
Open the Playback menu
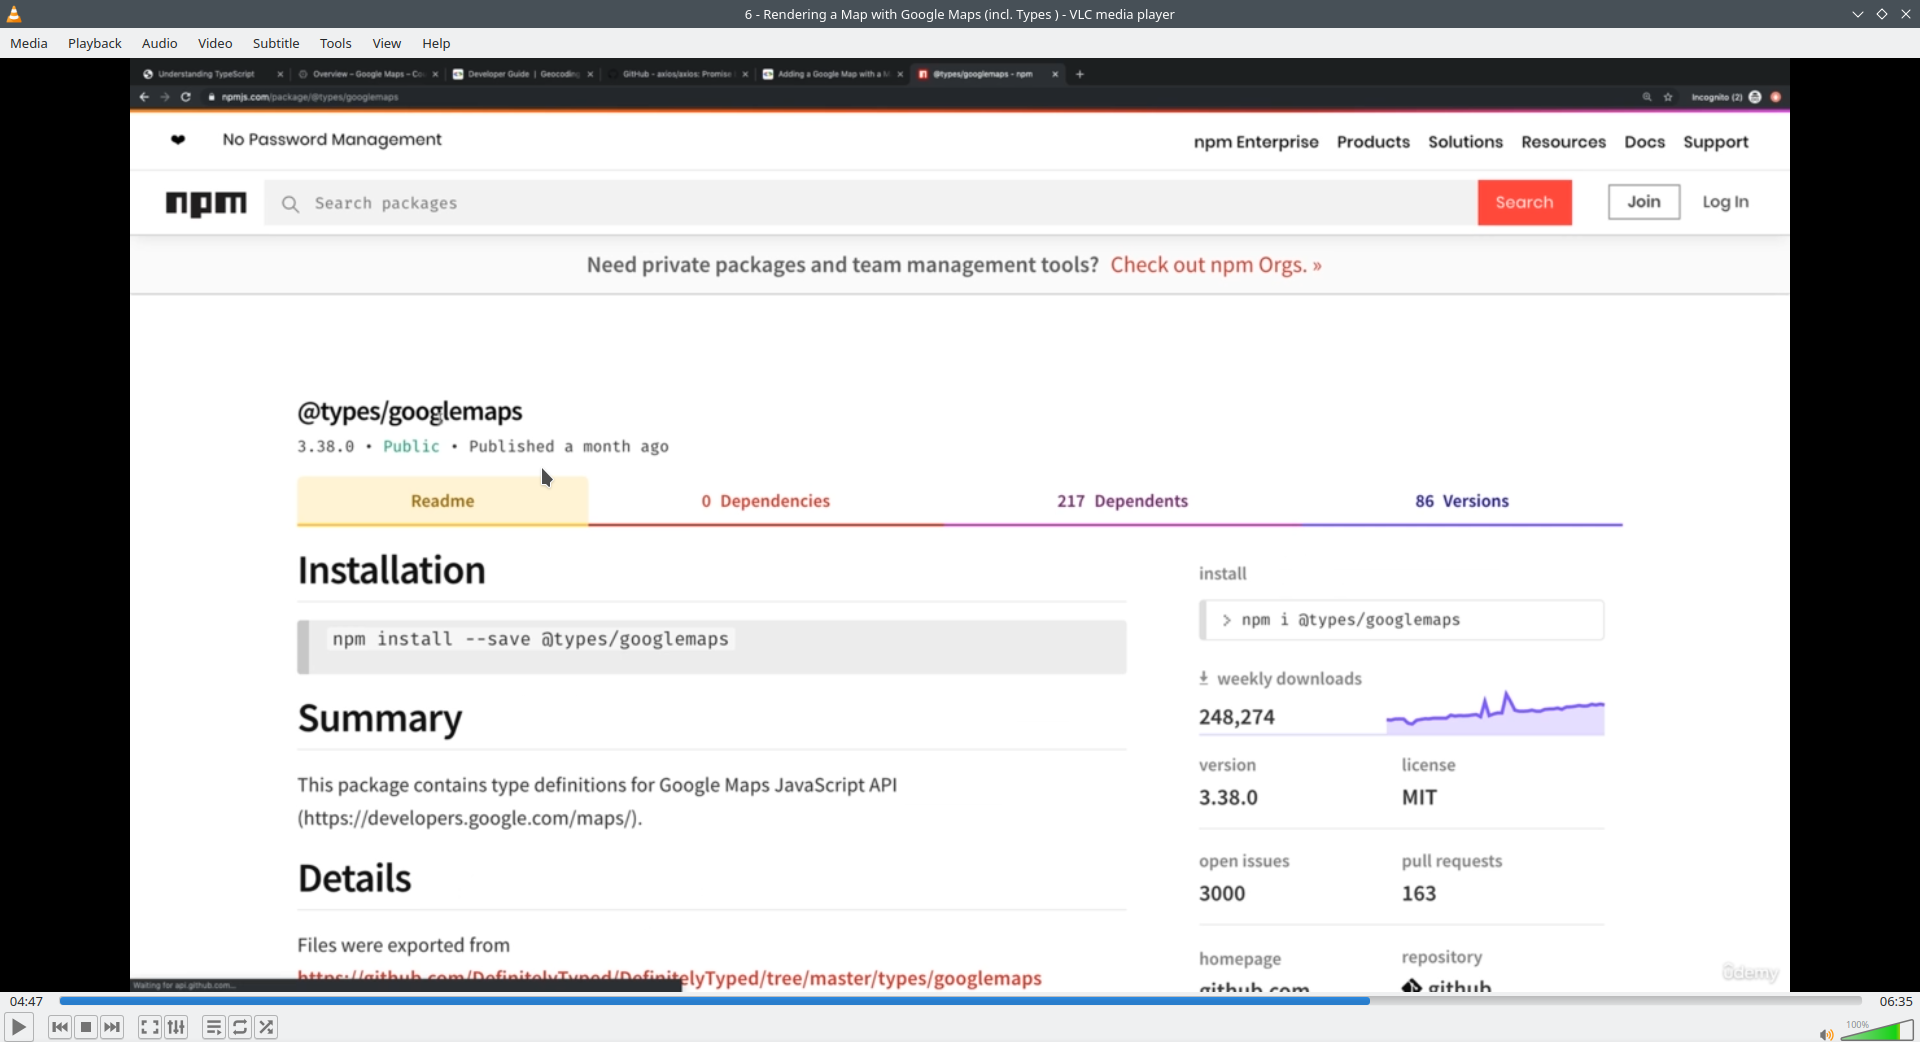coord(95,43)
